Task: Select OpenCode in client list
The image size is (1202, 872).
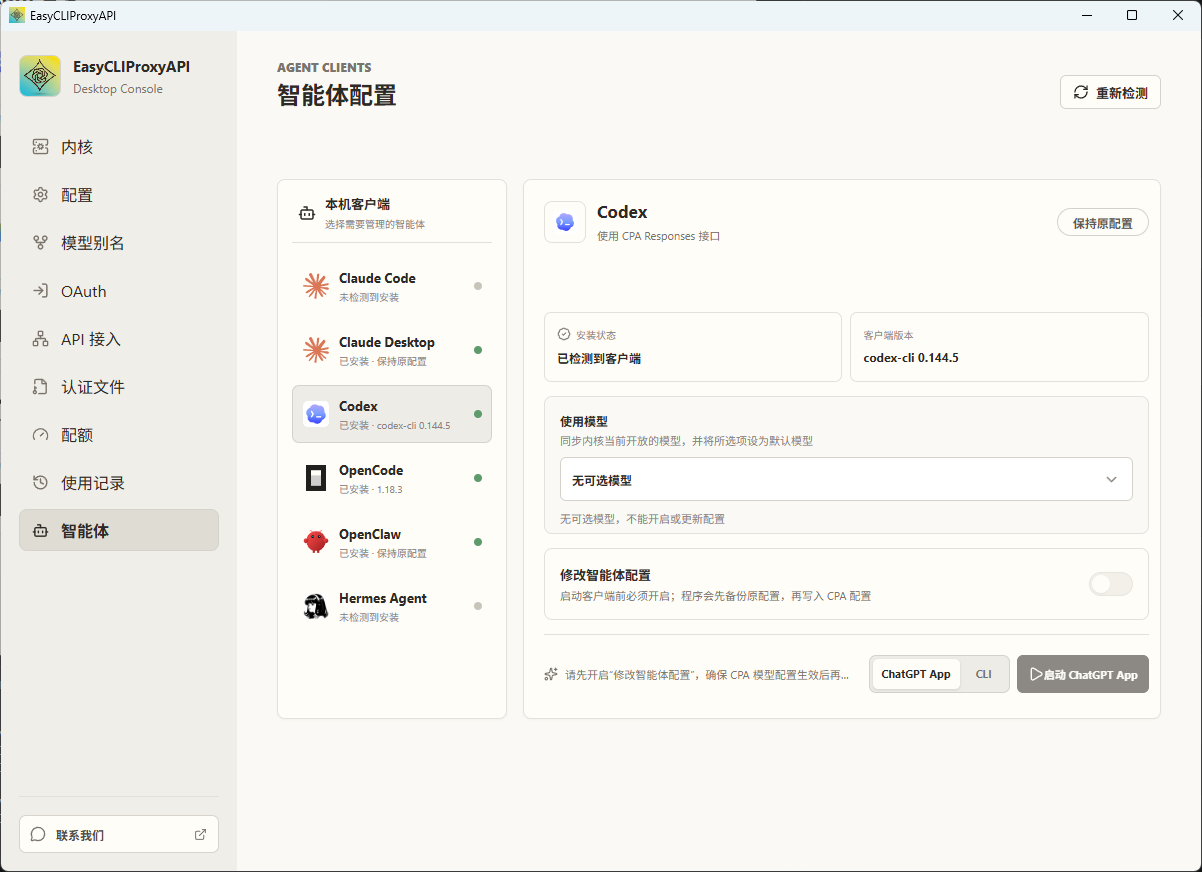Action: click(x=392, y=478)
